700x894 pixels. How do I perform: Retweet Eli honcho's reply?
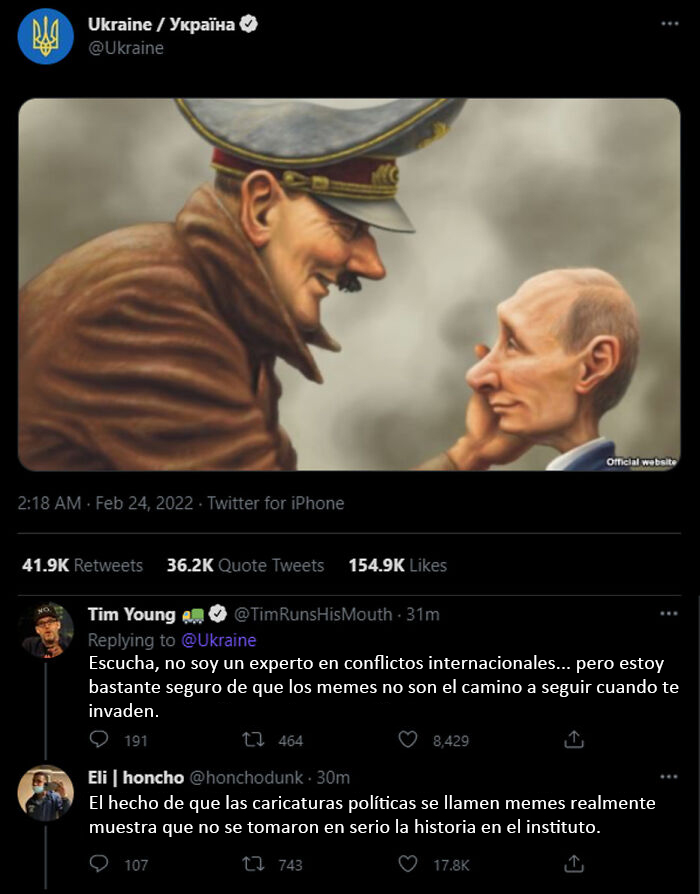[x=254, y=864]
